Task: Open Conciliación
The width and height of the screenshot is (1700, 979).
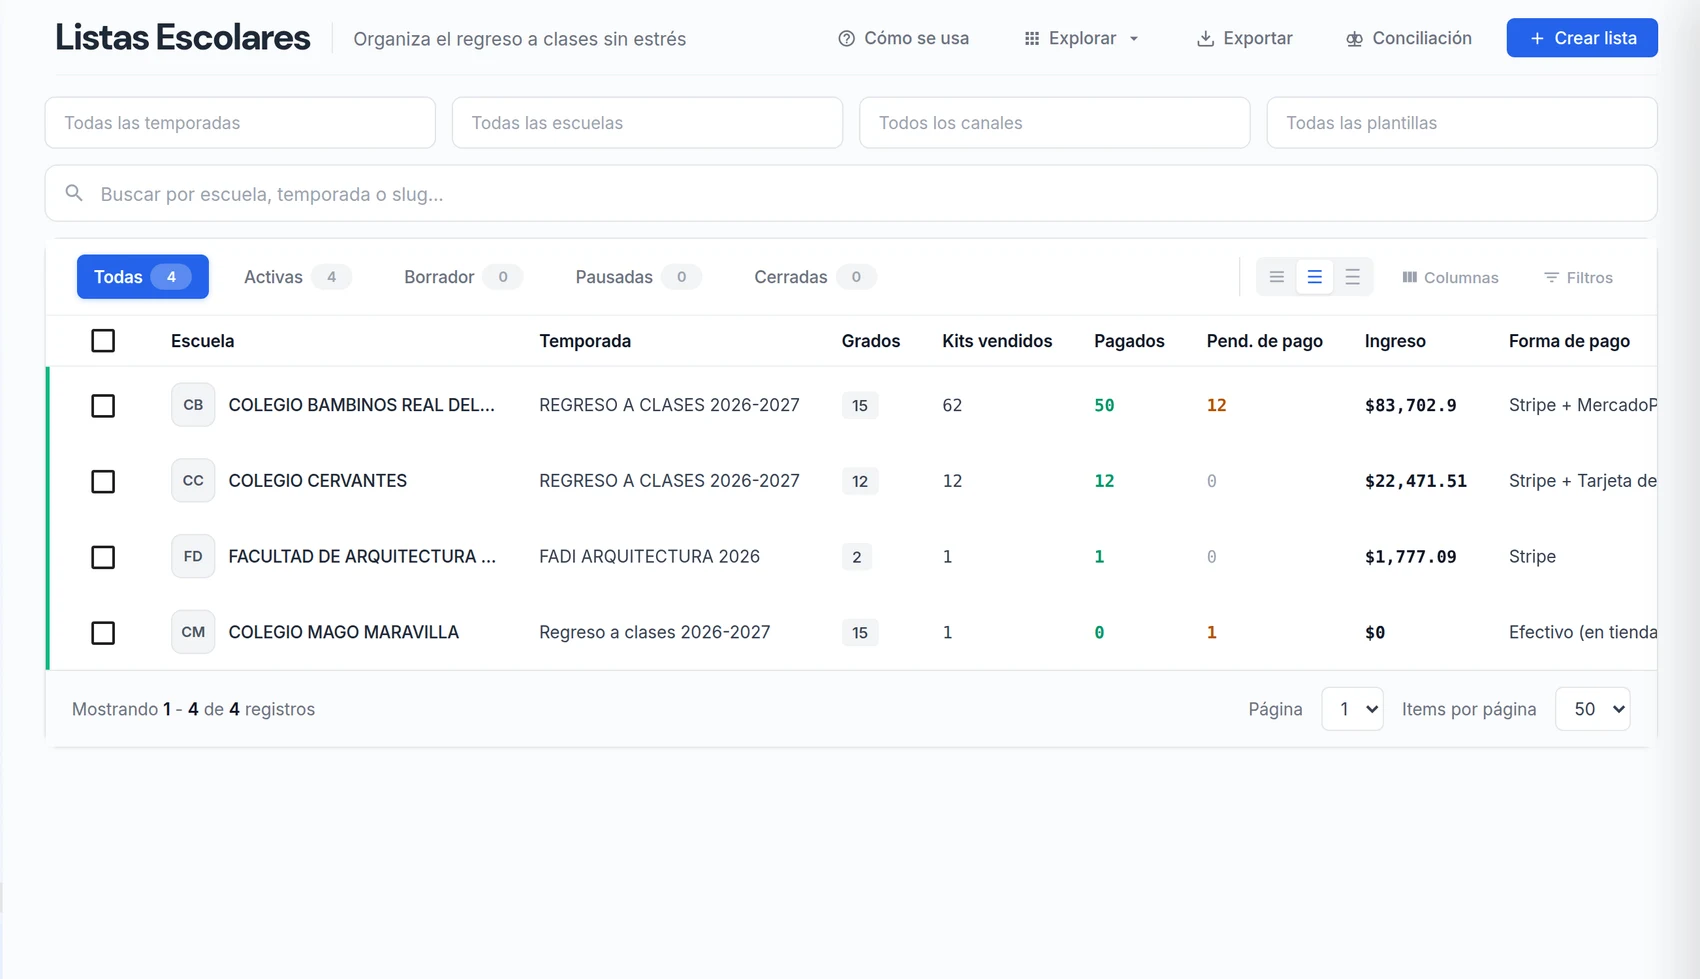Action: click(1409, 38)
